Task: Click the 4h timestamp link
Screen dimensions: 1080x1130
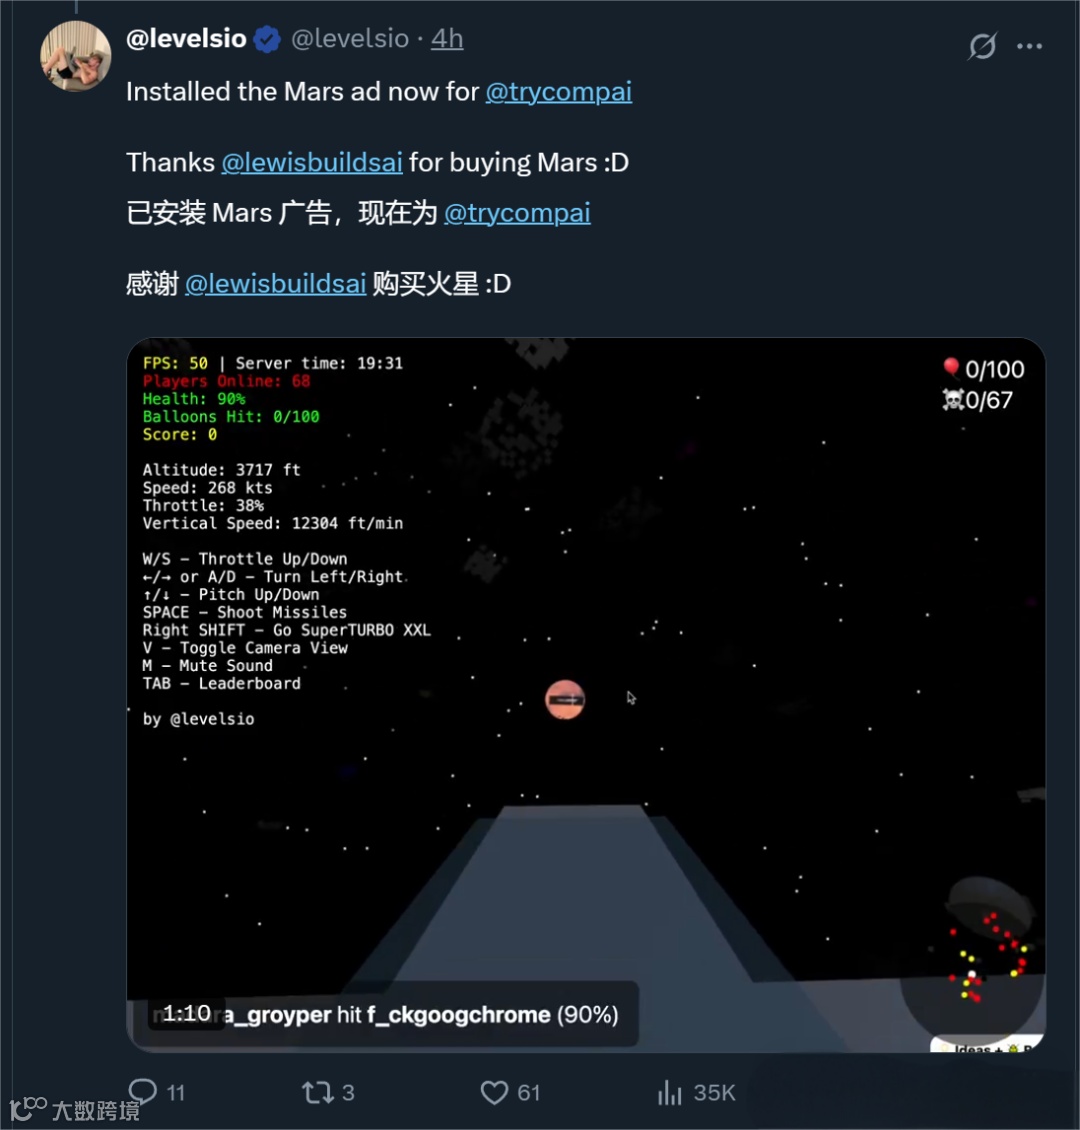Action: tap(447, 39)
